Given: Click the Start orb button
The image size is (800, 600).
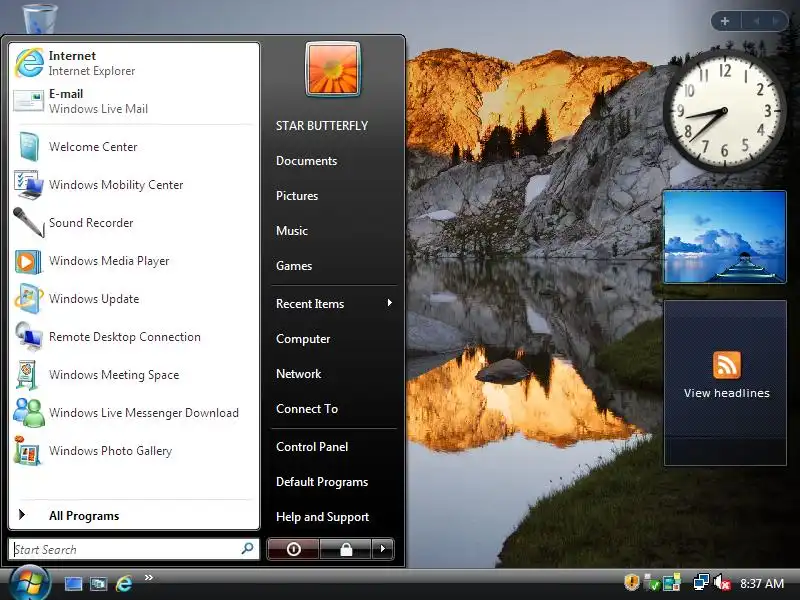Looking at the screenshot, I should coord(30,583).
